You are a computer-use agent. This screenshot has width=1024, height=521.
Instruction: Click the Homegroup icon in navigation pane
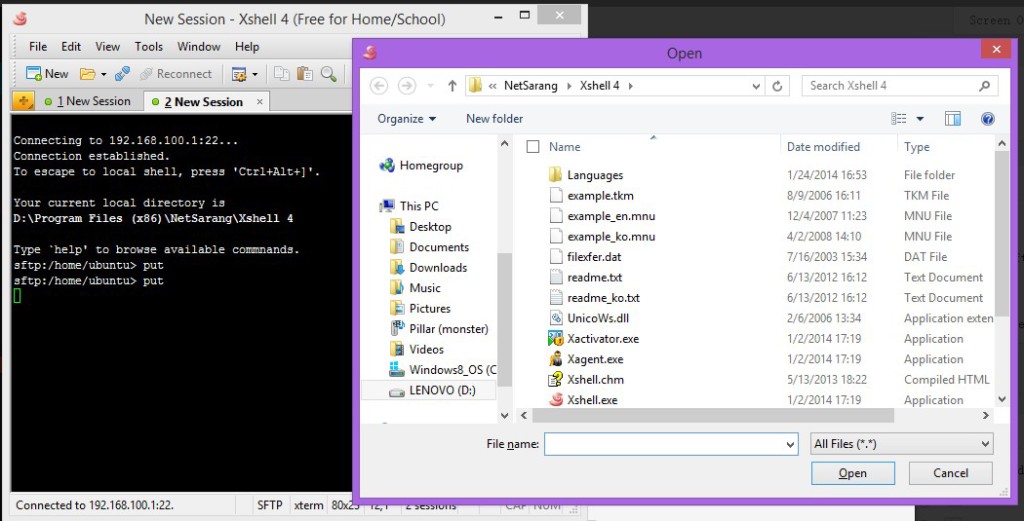coord(387,165)
